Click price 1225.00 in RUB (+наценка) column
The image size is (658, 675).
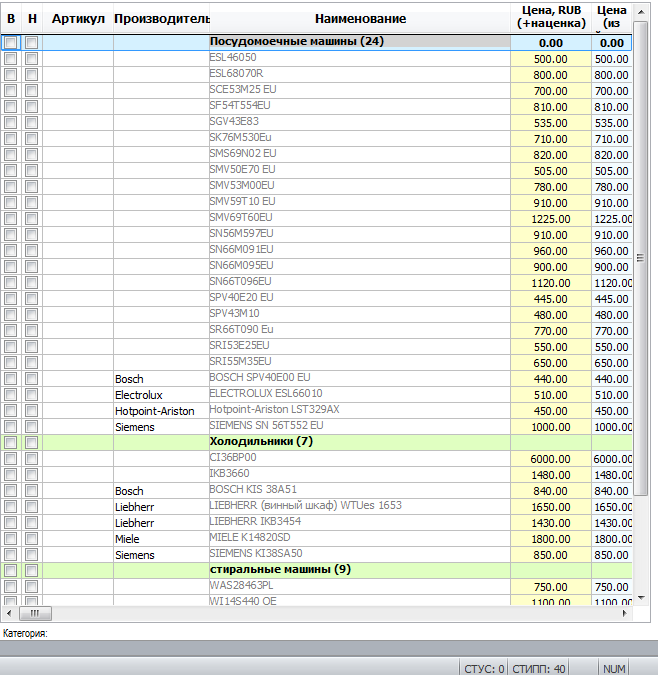coord(551,219)
